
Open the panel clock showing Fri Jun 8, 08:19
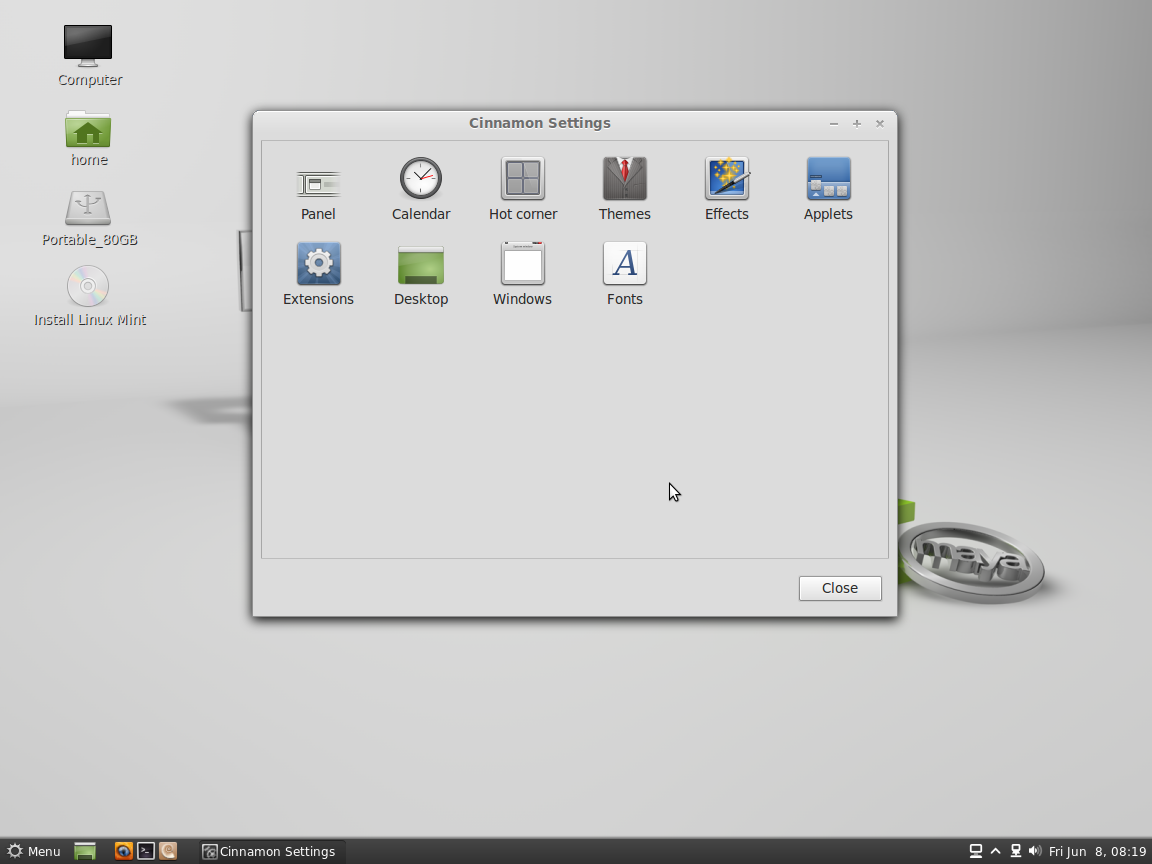[x=1098, y=851]
